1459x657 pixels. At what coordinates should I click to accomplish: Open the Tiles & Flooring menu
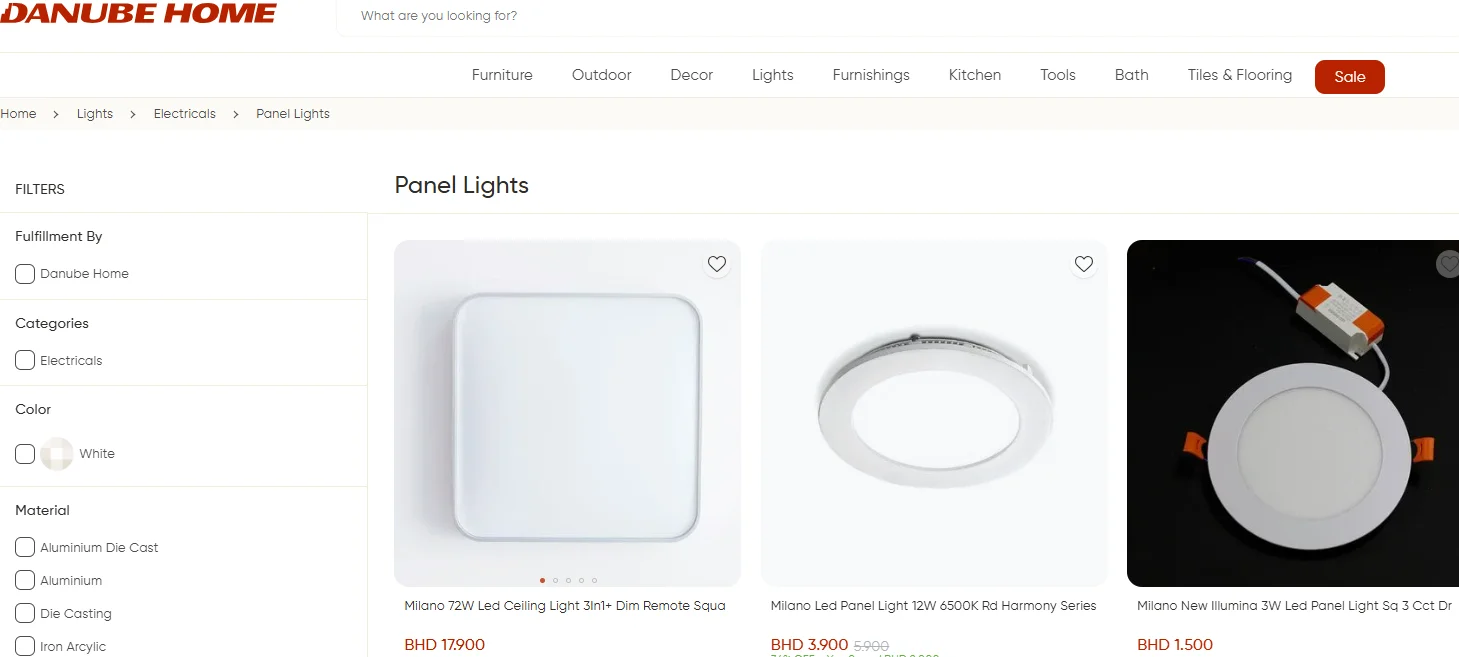click(1240, 75)
